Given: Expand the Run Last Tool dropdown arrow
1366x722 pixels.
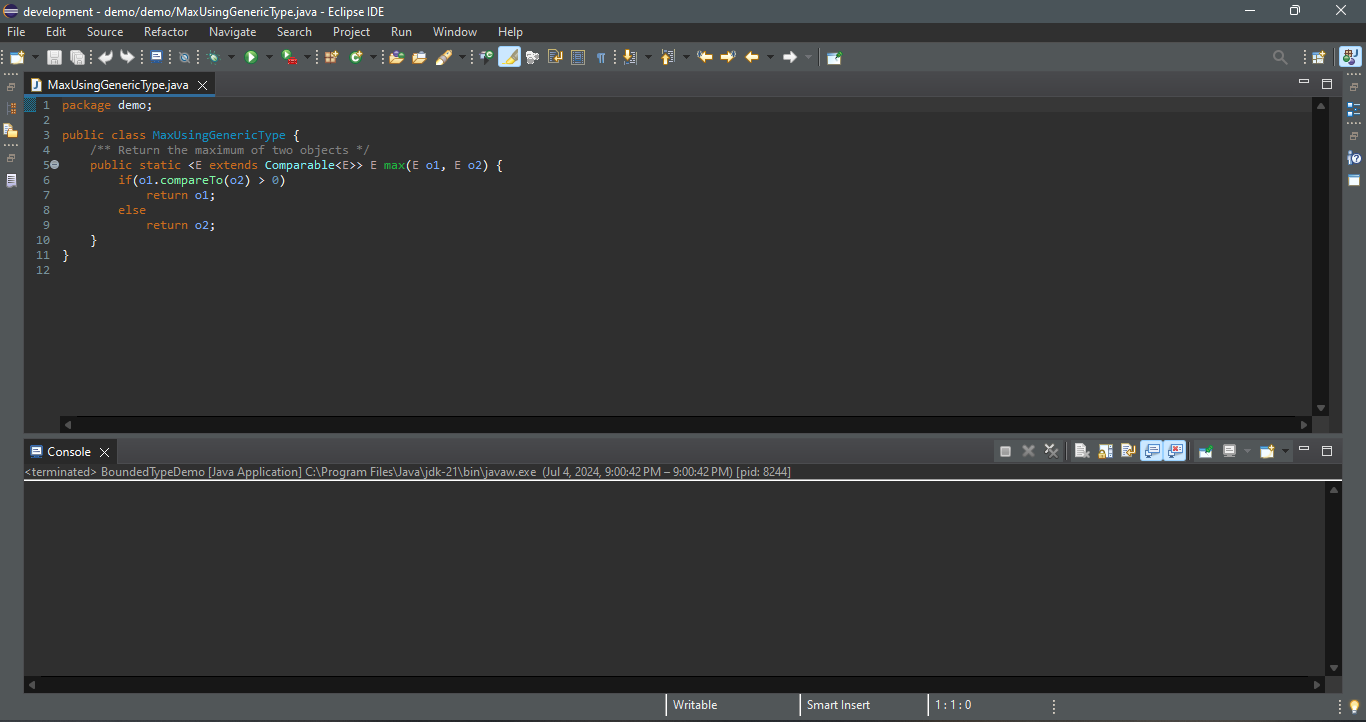Looking at the screenshot, I should pyautogui.click(x=307, y=57).
